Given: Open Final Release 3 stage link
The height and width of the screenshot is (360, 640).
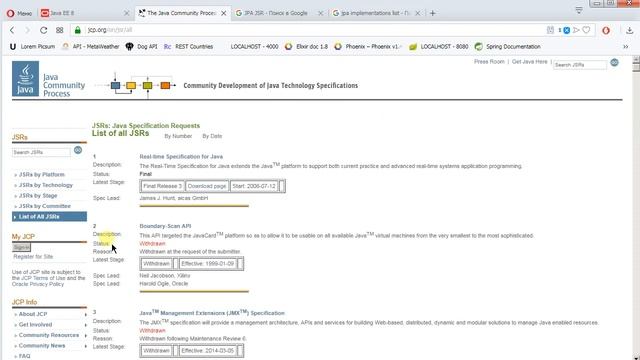Looking at the screenshot, I should pos(162,186).
